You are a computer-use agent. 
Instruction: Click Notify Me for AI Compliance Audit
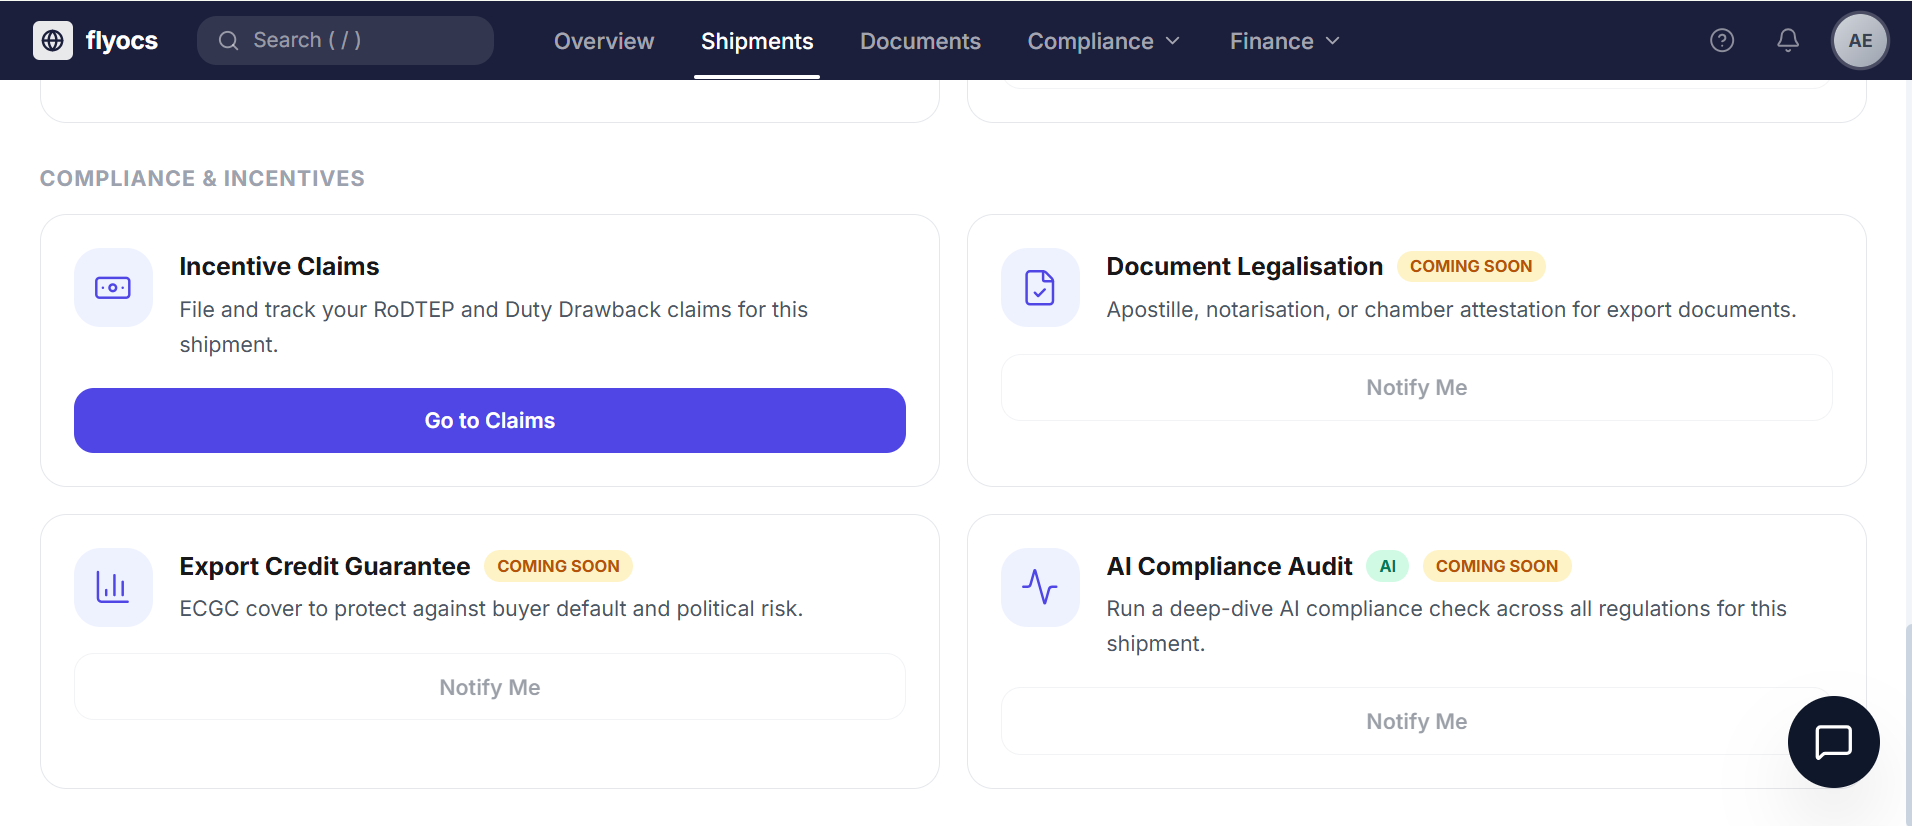pos(1417,721)
